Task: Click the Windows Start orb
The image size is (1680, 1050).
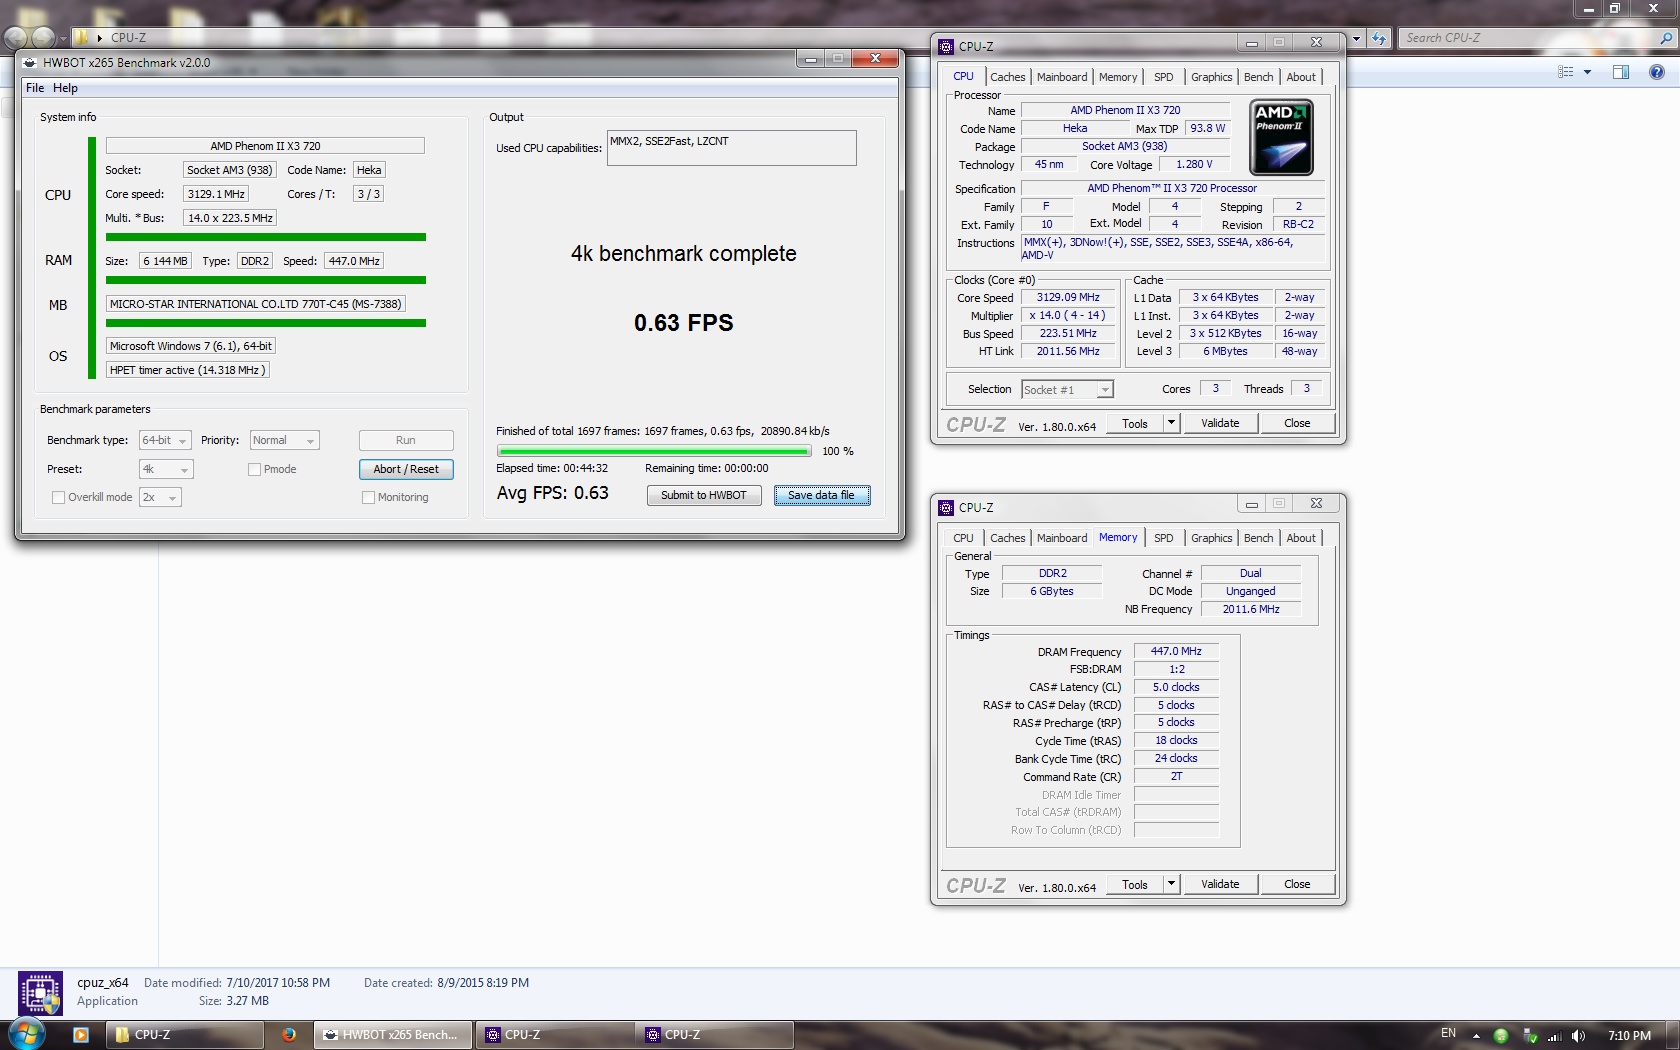Action: pyautogui.click(x=27, y=1034)
